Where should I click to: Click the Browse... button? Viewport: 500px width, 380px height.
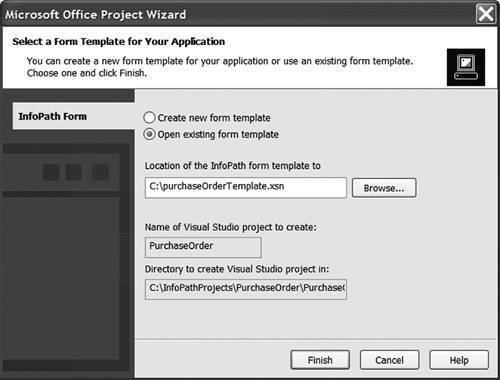click(x=384, y=188)
